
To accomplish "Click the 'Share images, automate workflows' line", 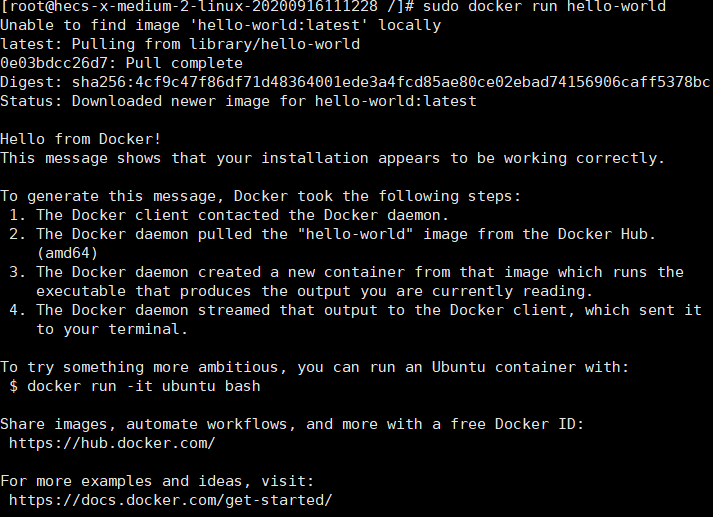I will [x=292, y=423].
